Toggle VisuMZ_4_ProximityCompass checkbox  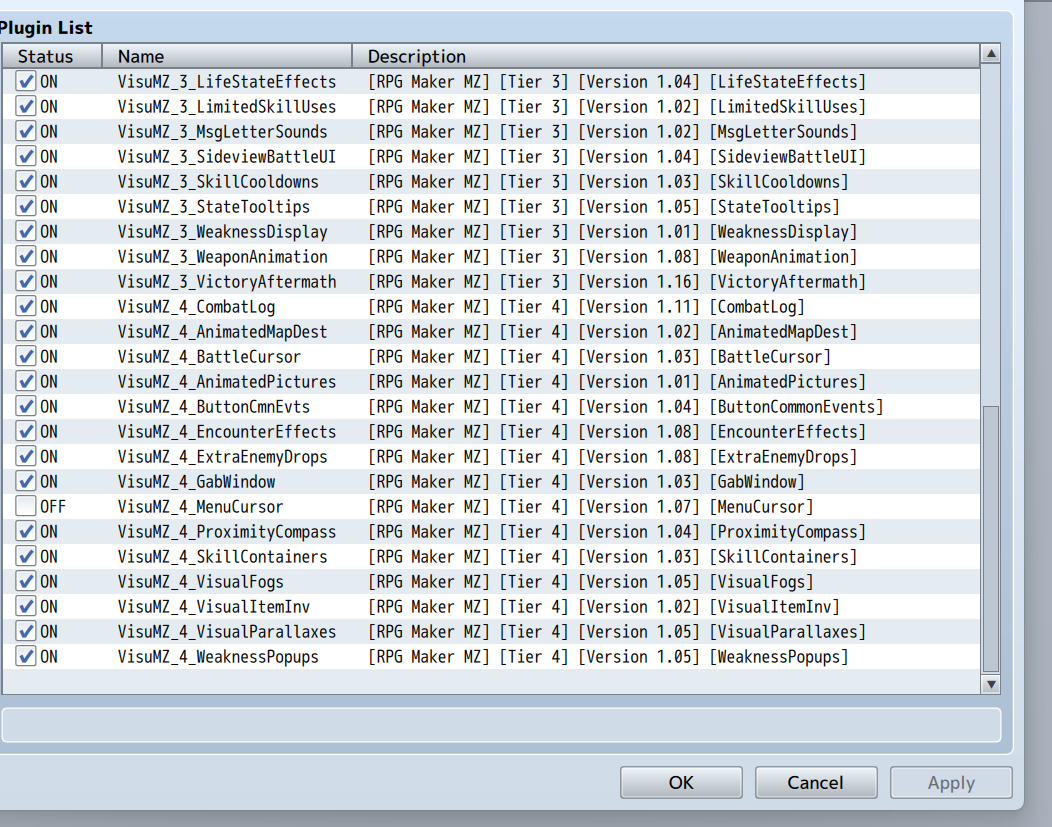click(26, 532)
